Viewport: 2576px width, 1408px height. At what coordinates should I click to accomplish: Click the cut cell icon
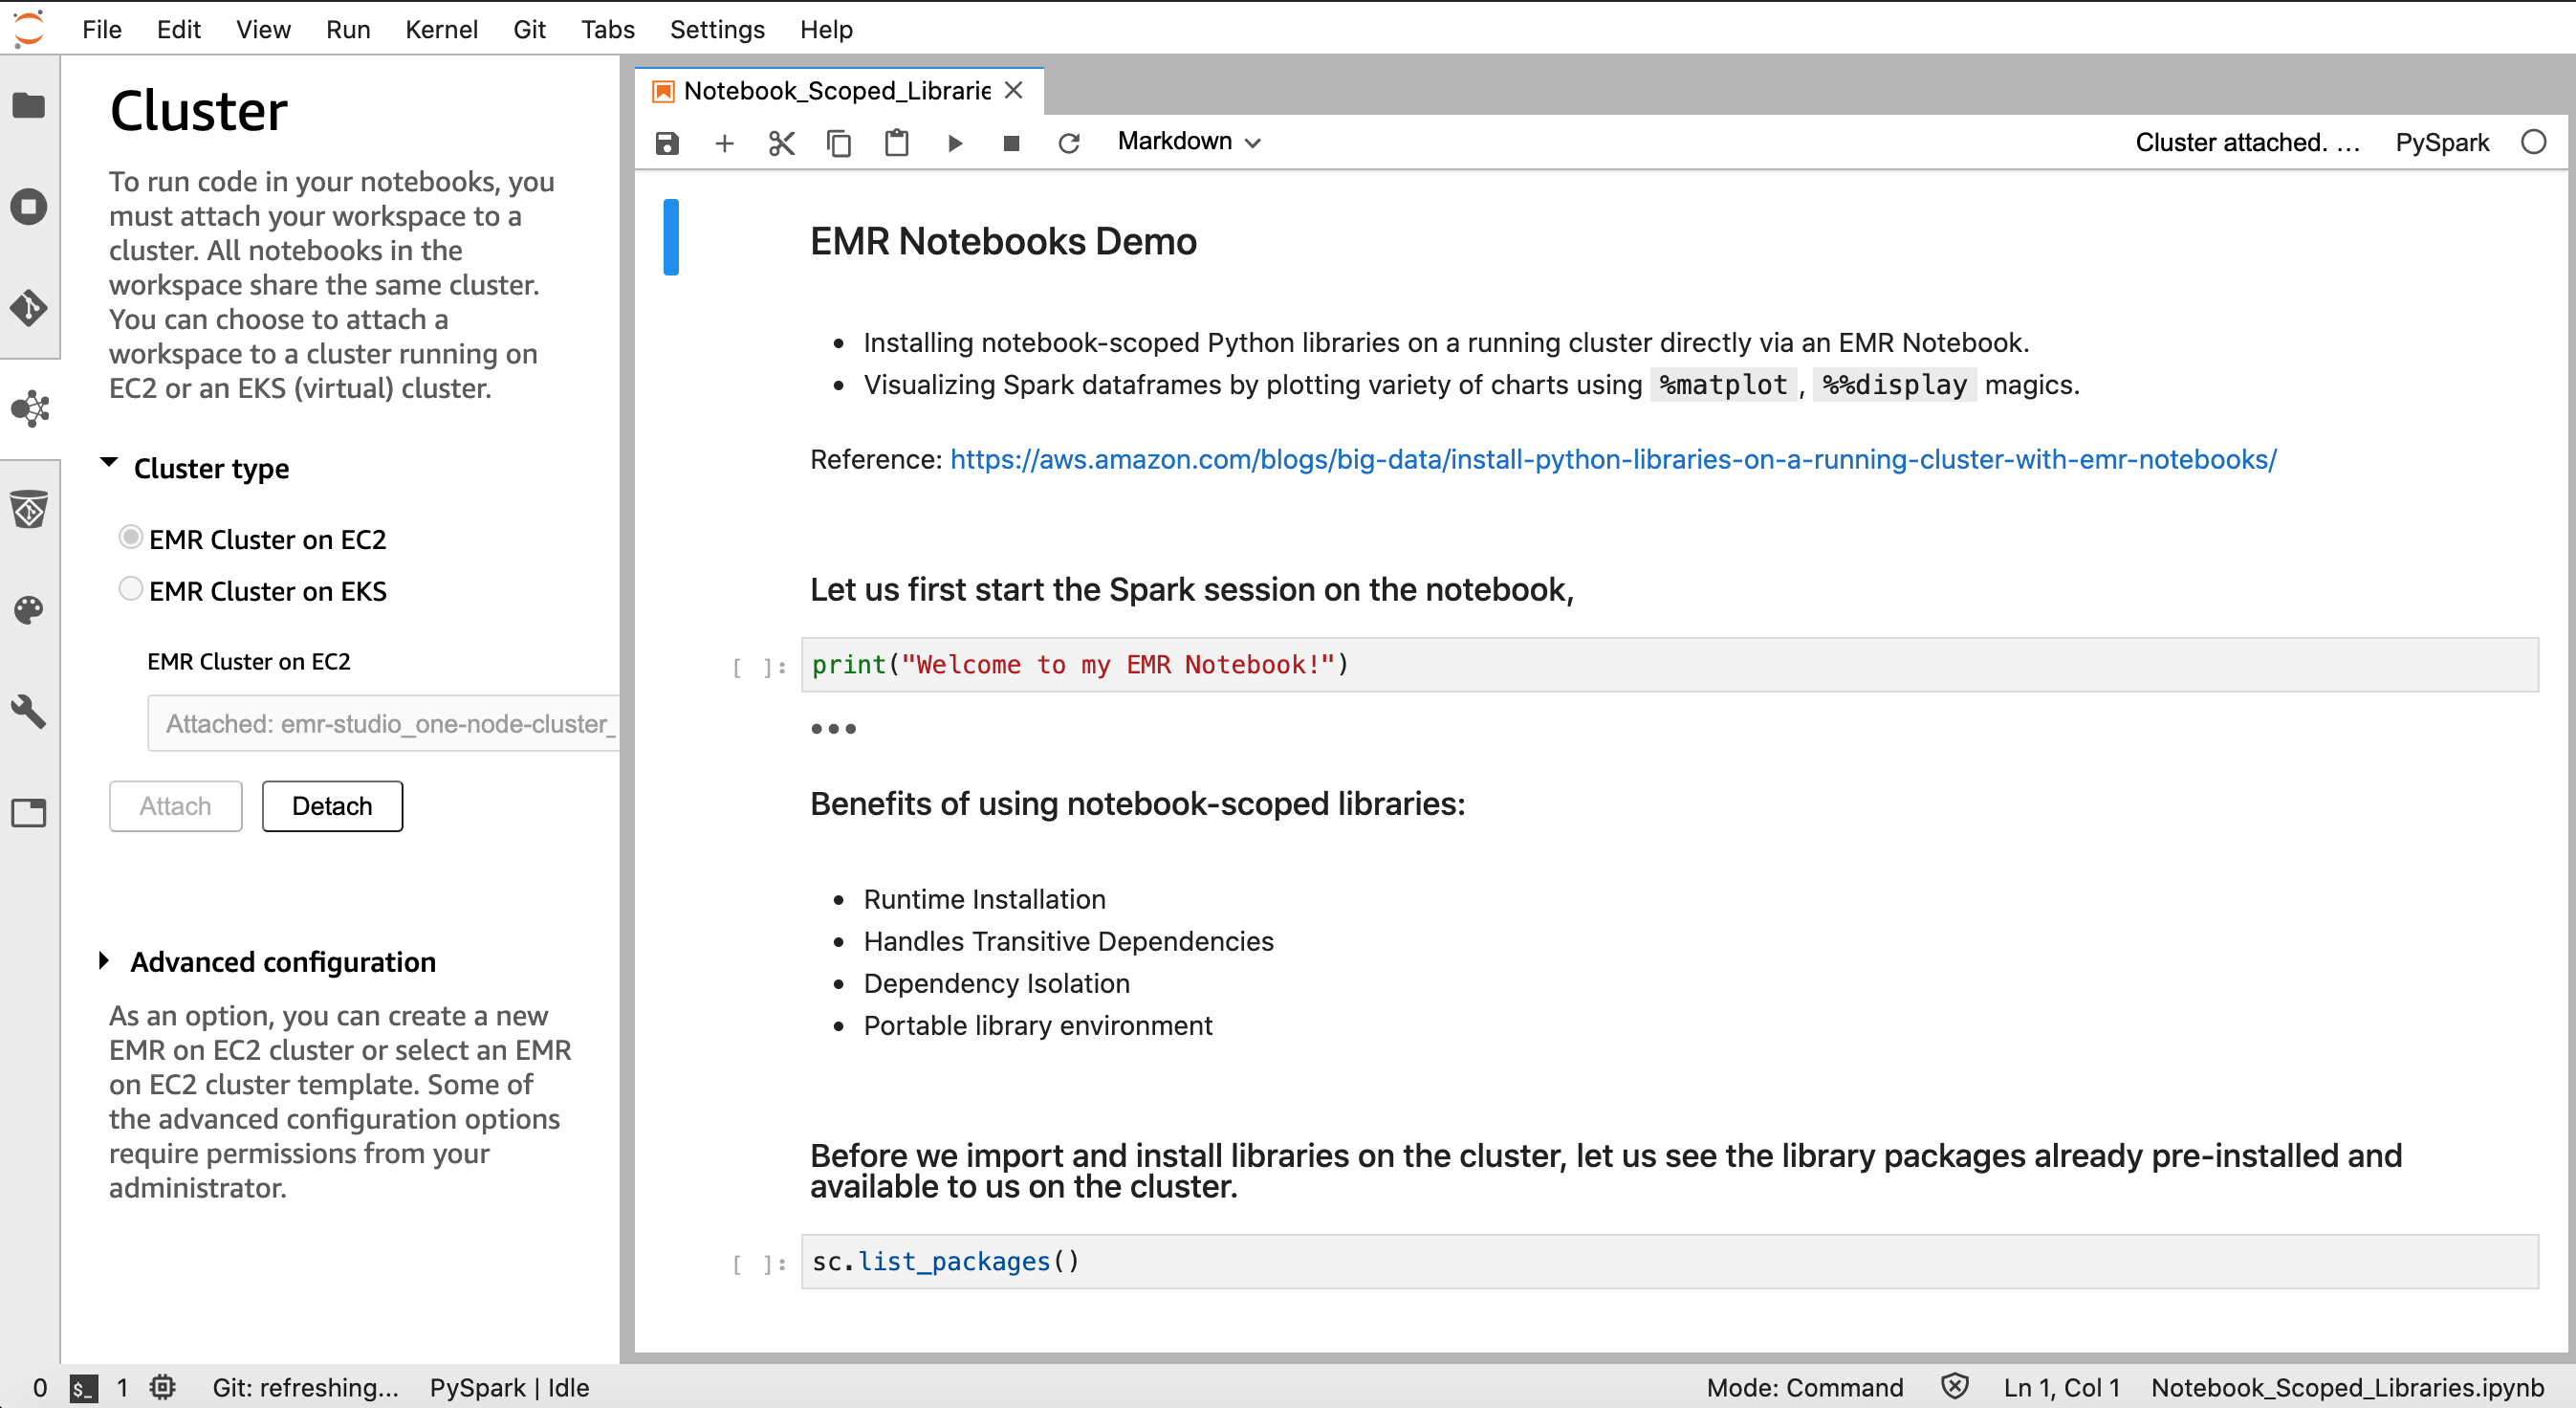(781, 141)
